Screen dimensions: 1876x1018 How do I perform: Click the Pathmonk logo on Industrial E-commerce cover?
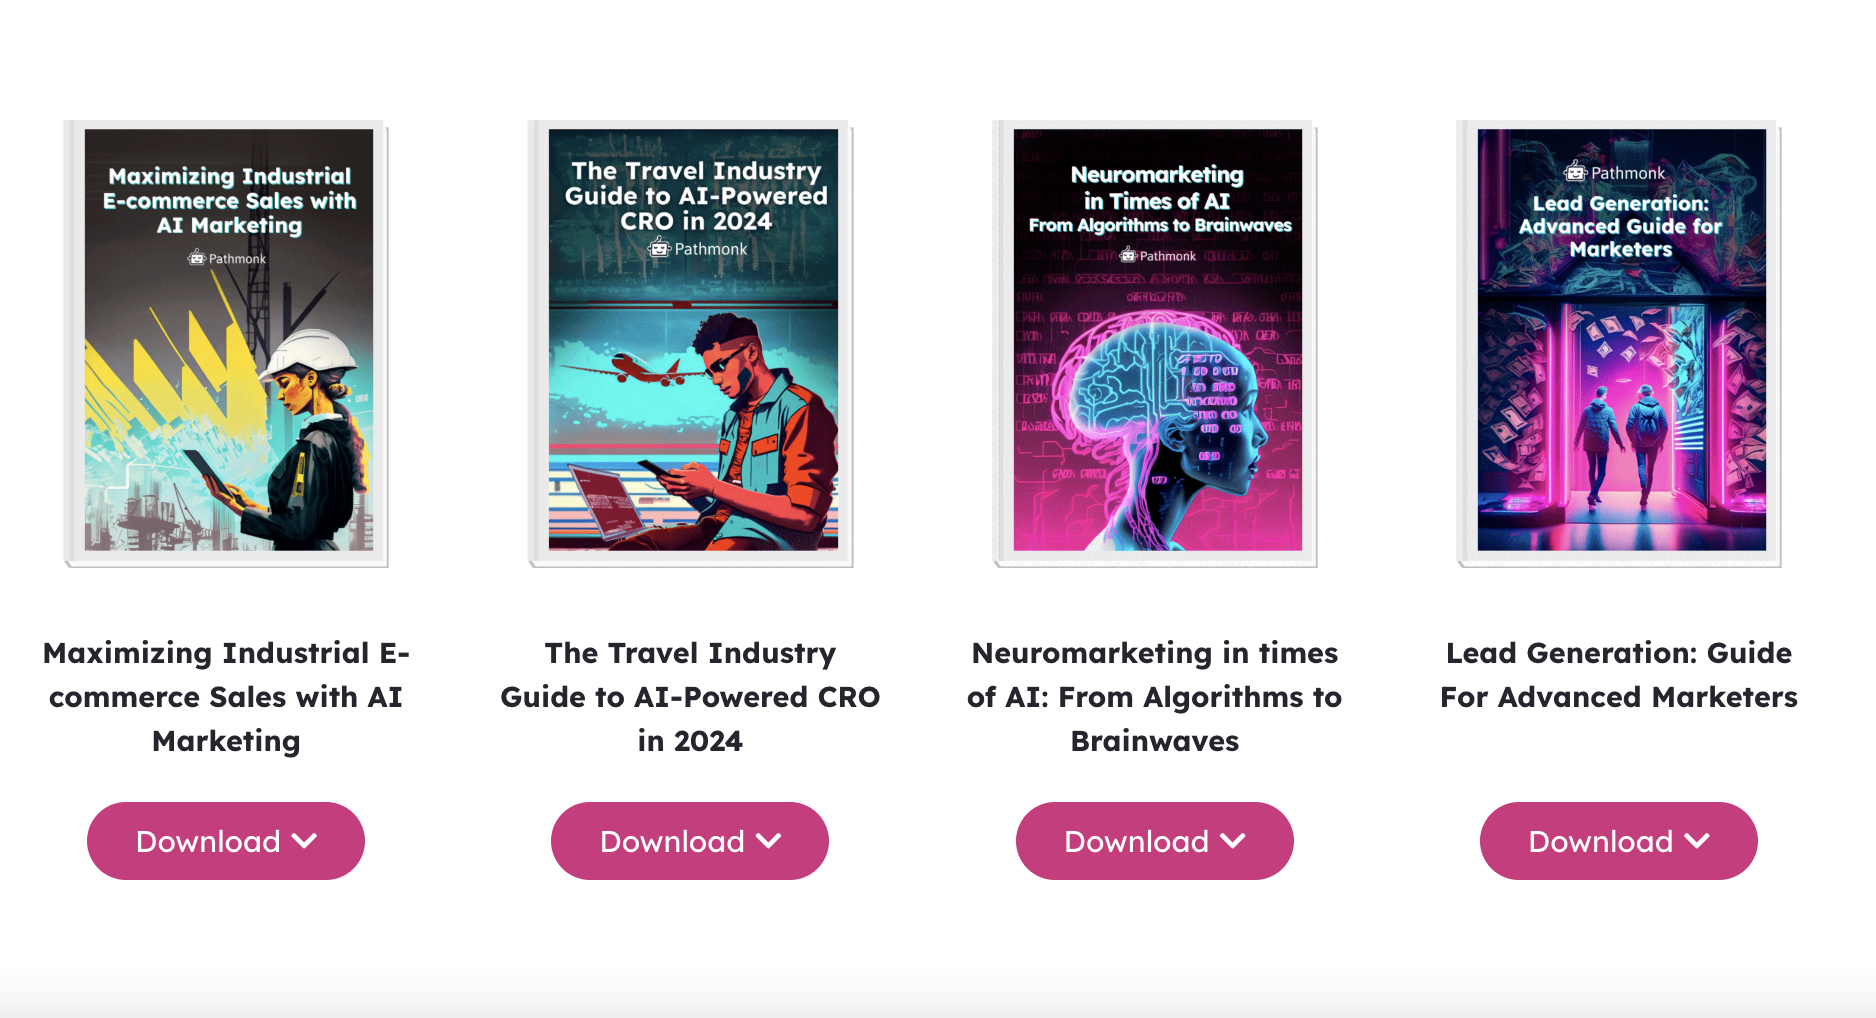tap(227, 258)
